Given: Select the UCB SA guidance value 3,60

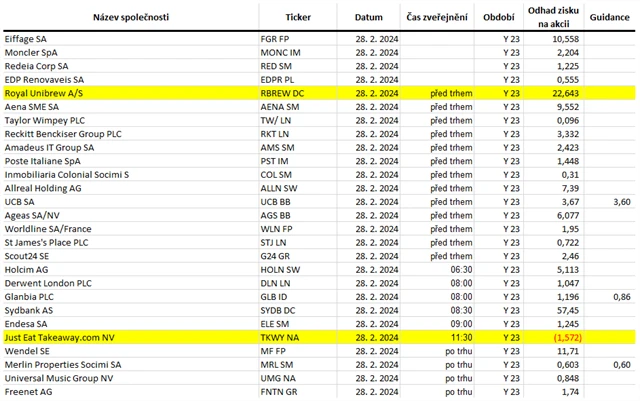Looking at the screenshot, I should pyautogui.click(x=620, y=201).
